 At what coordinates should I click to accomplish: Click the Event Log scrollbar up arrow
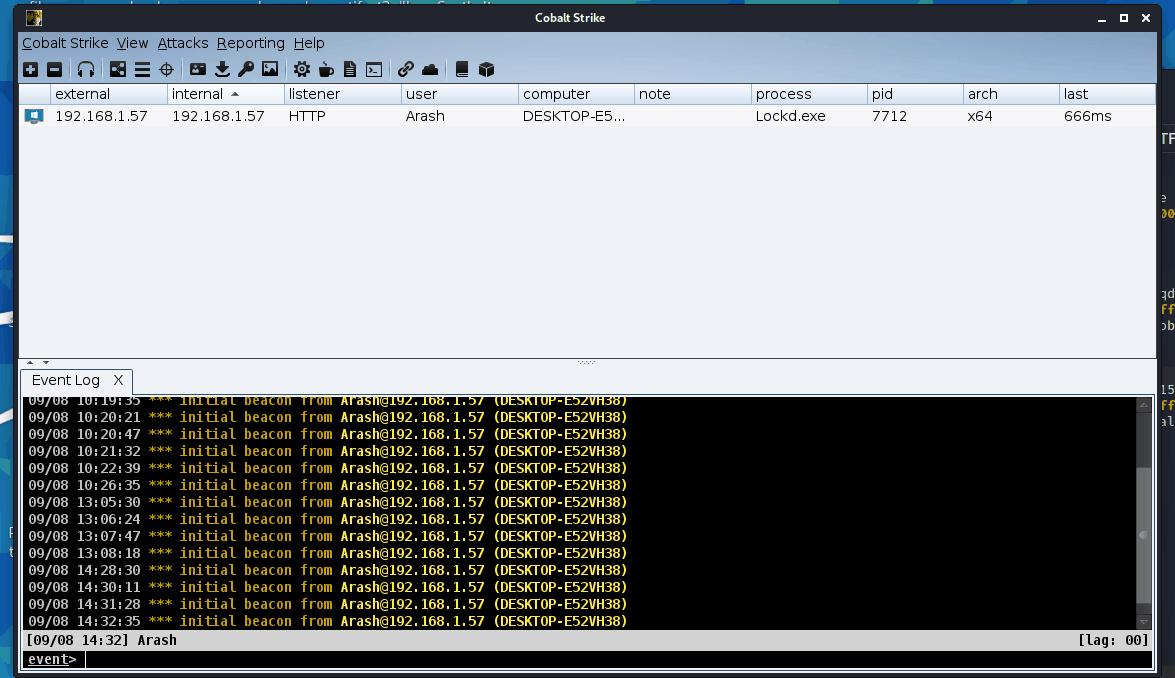coord(1144,405)
